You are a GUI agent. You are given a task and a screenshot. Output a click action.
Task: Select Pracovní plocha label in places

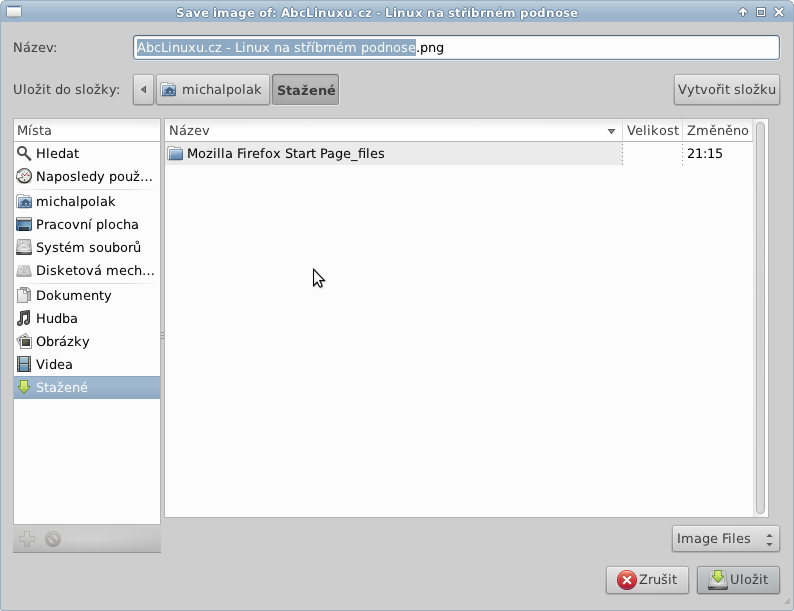point(87,224)
